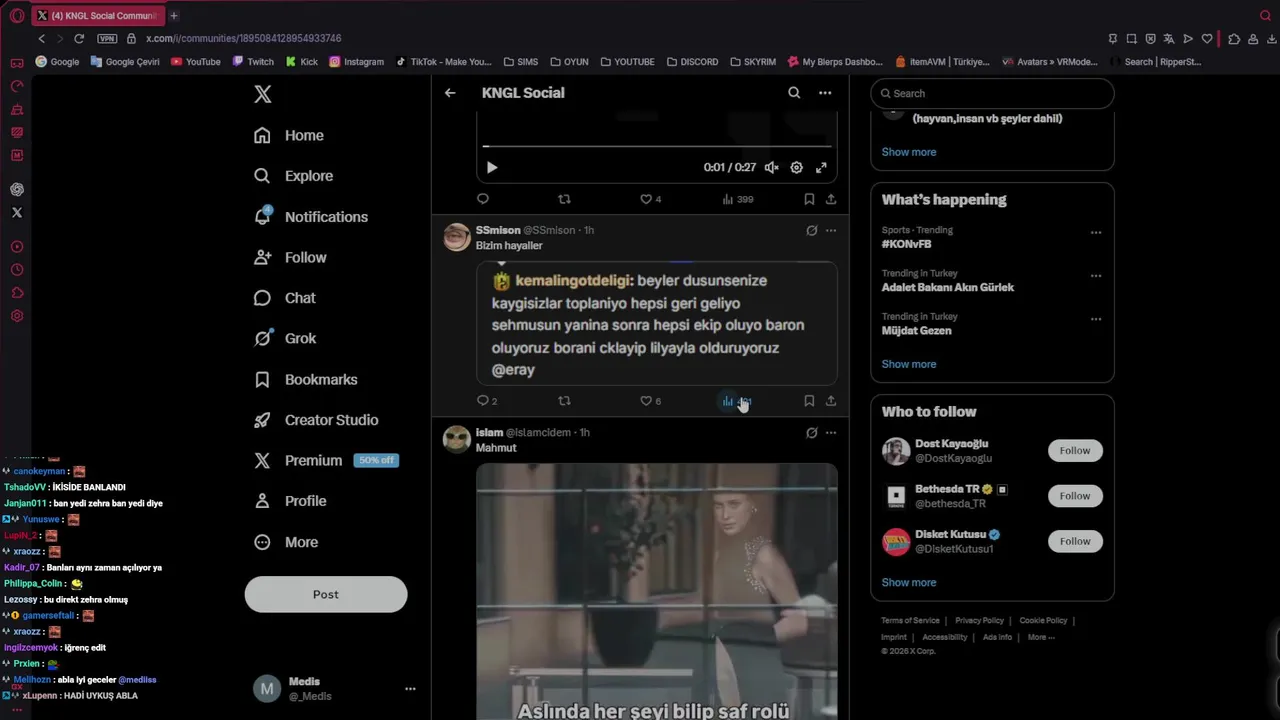
Task: Open the kemalingotdeligi quoted chat image
Action: coord(656,323)
